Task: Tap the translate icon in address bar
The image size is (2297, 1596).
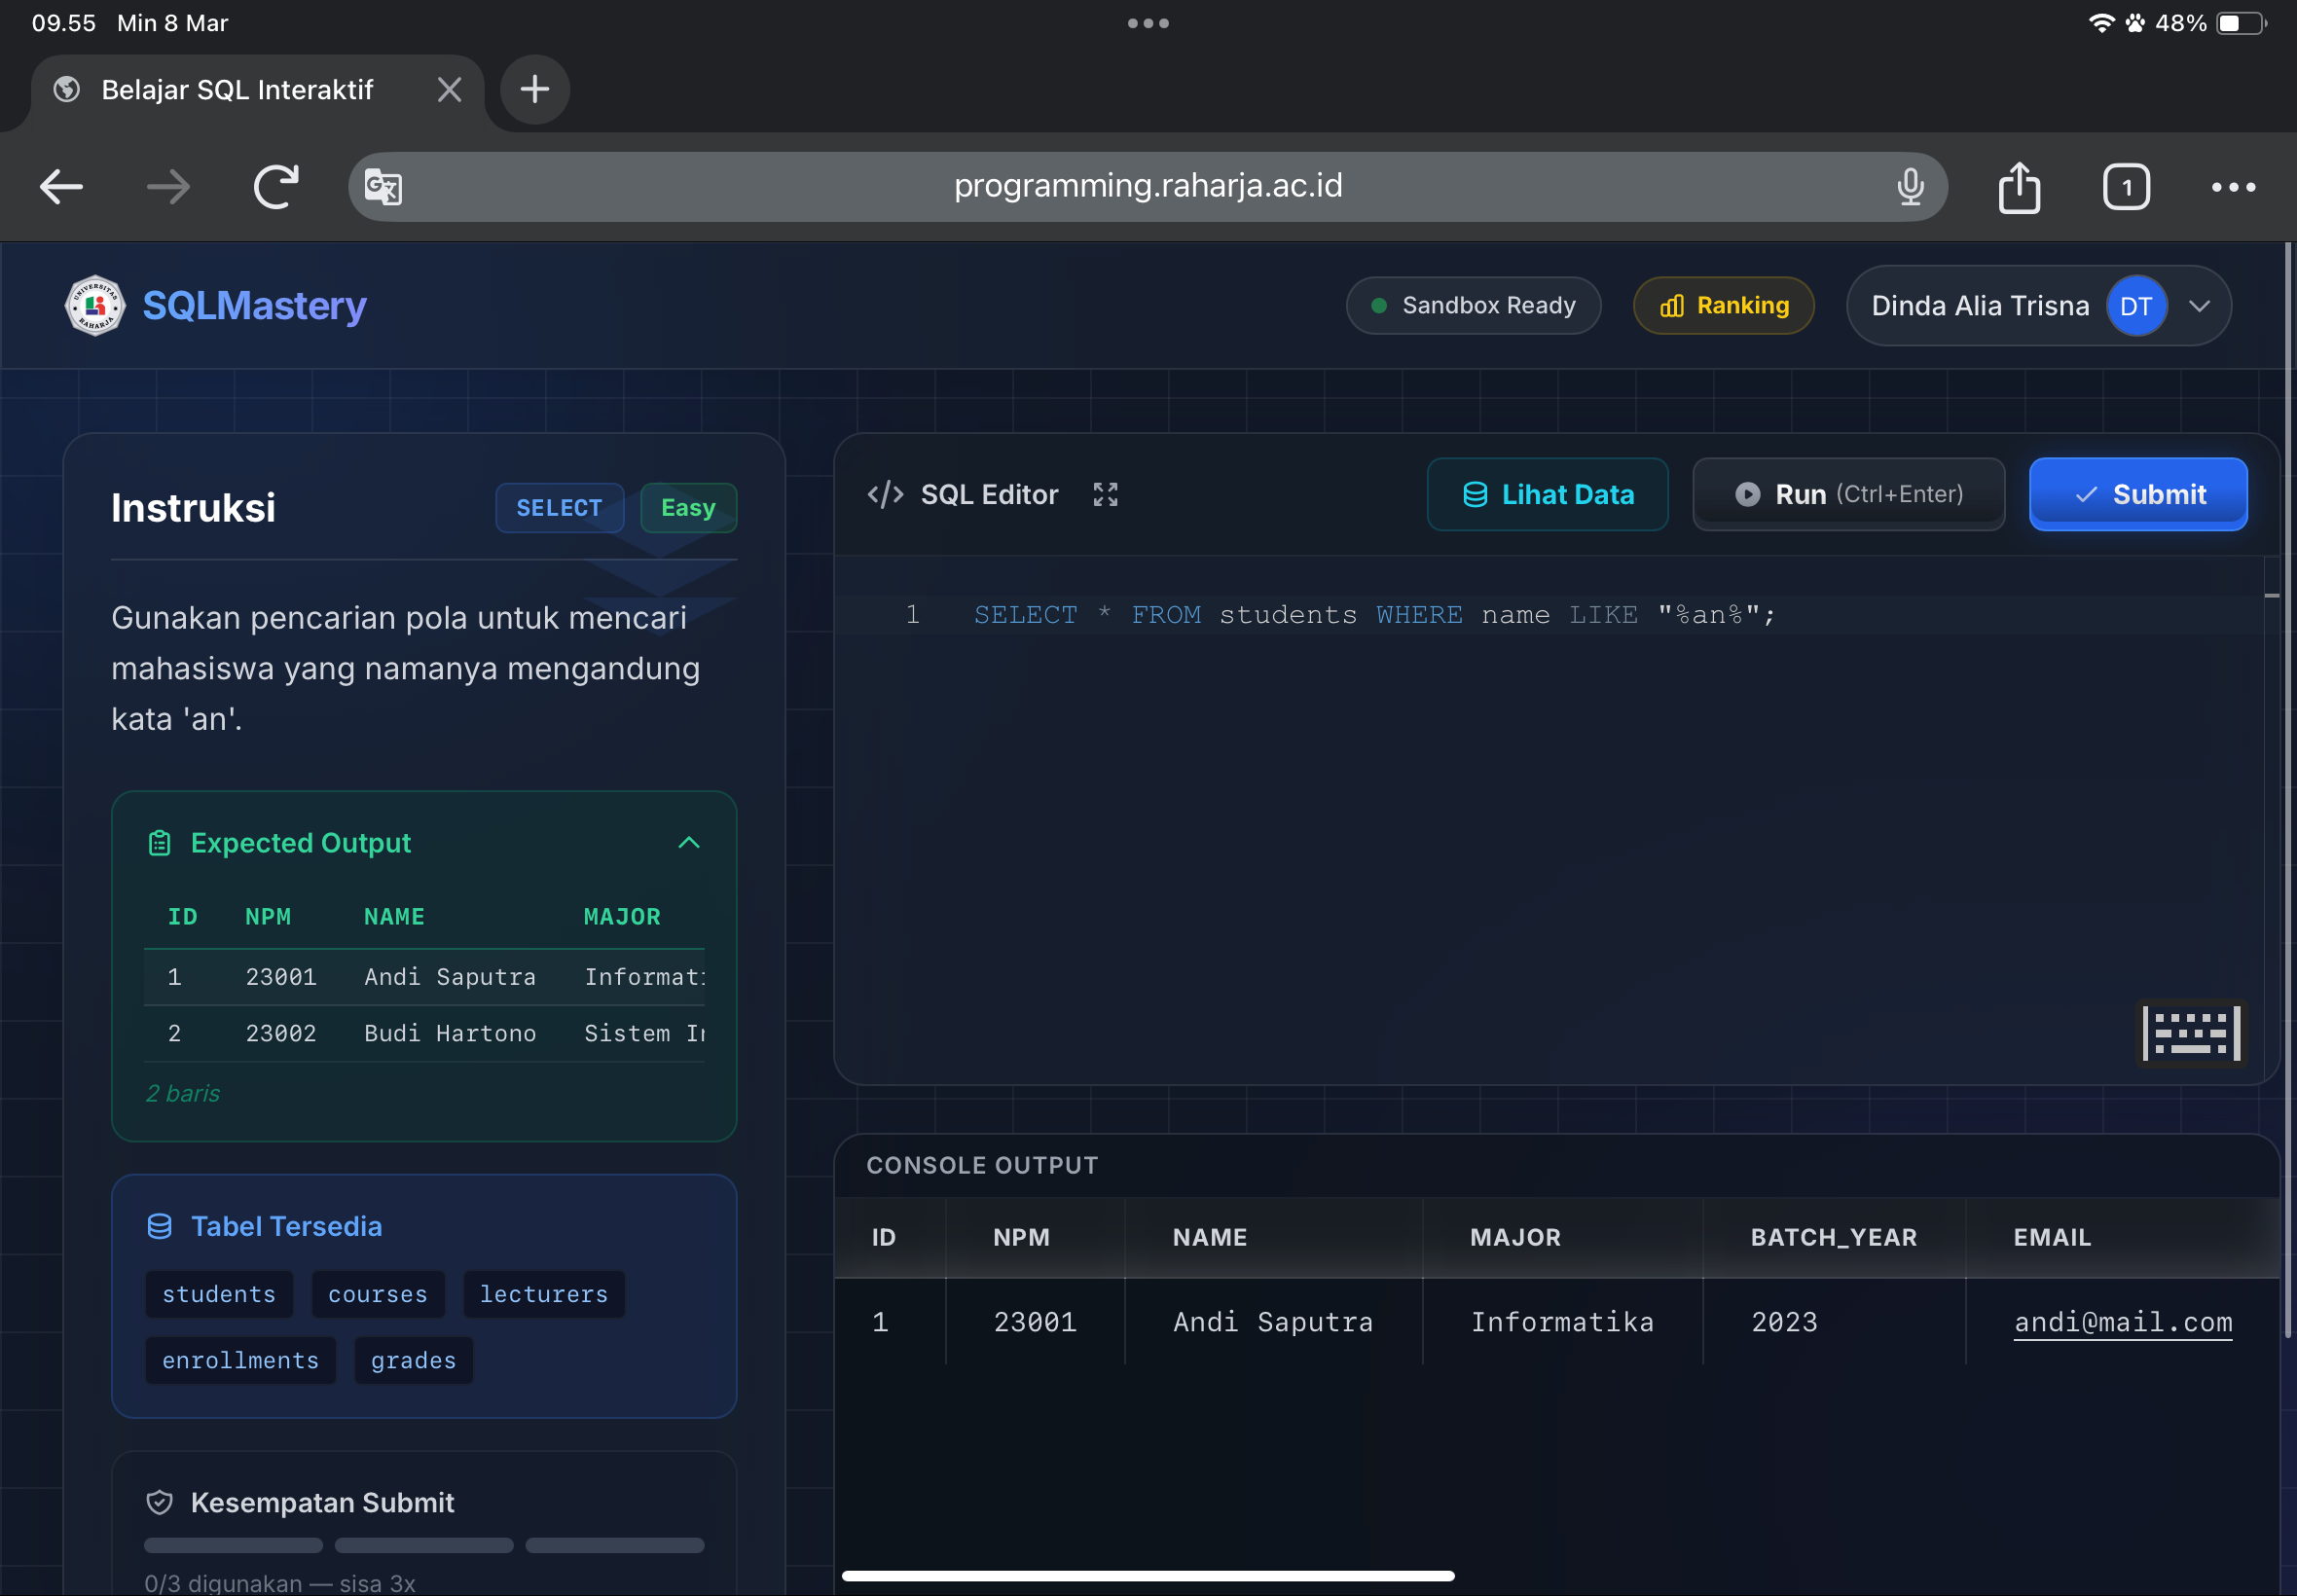Action: (x=383, y=187)
